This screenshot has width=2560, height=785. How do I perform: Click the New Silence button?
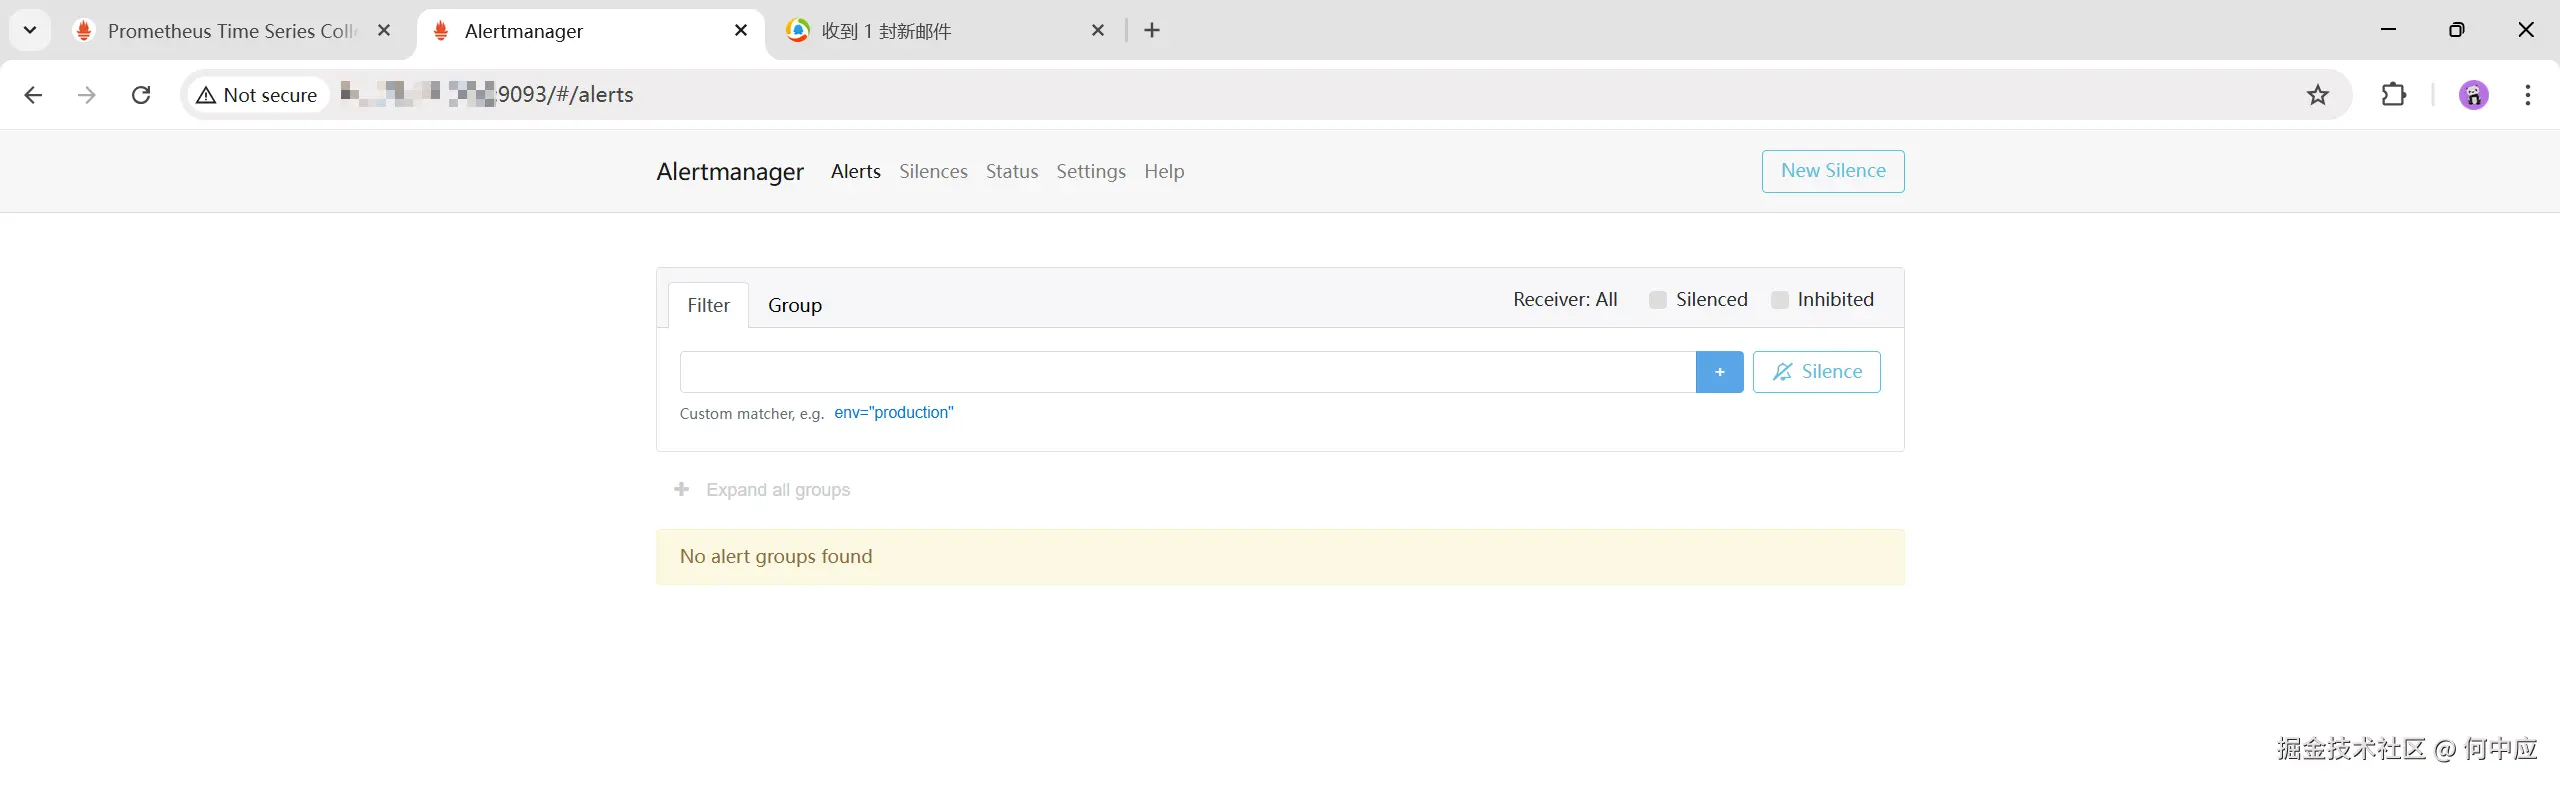coord(1833,171)
